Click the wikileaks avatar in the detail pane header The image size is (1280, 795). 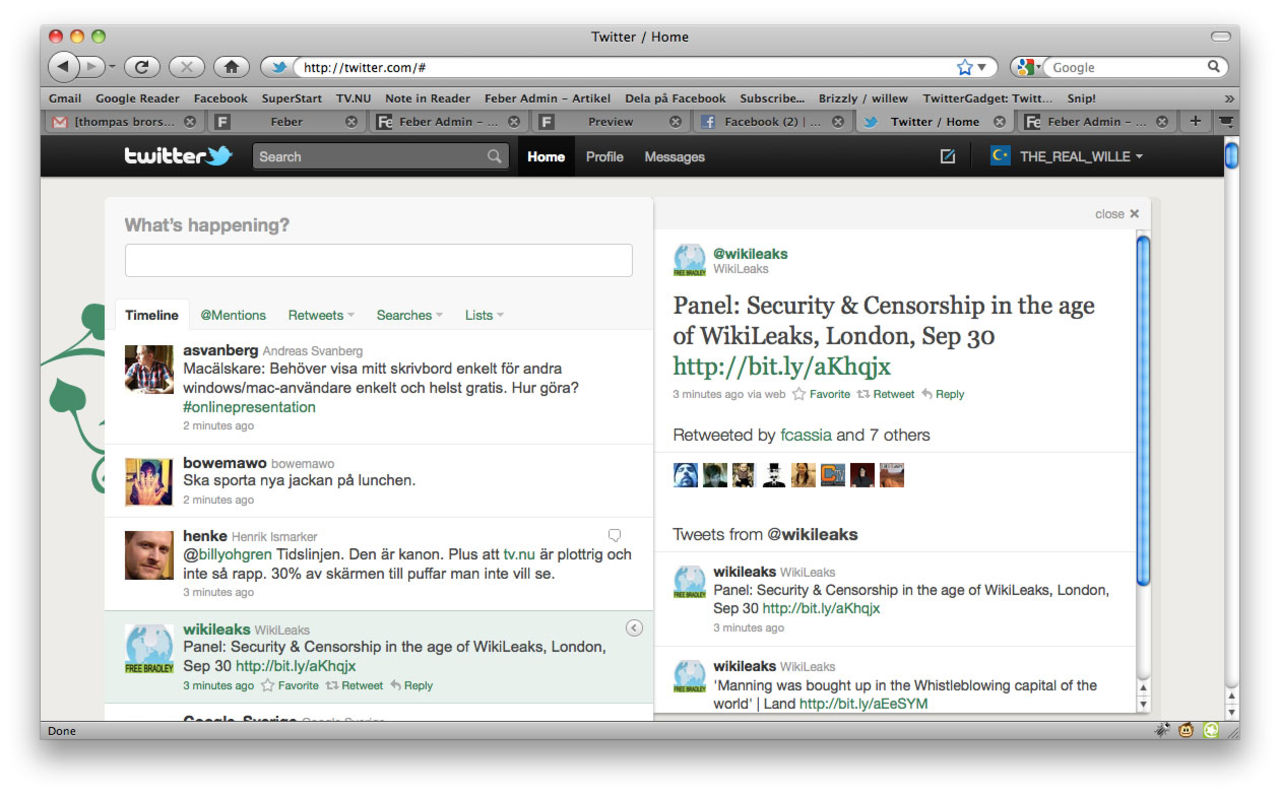click(690, 260)
